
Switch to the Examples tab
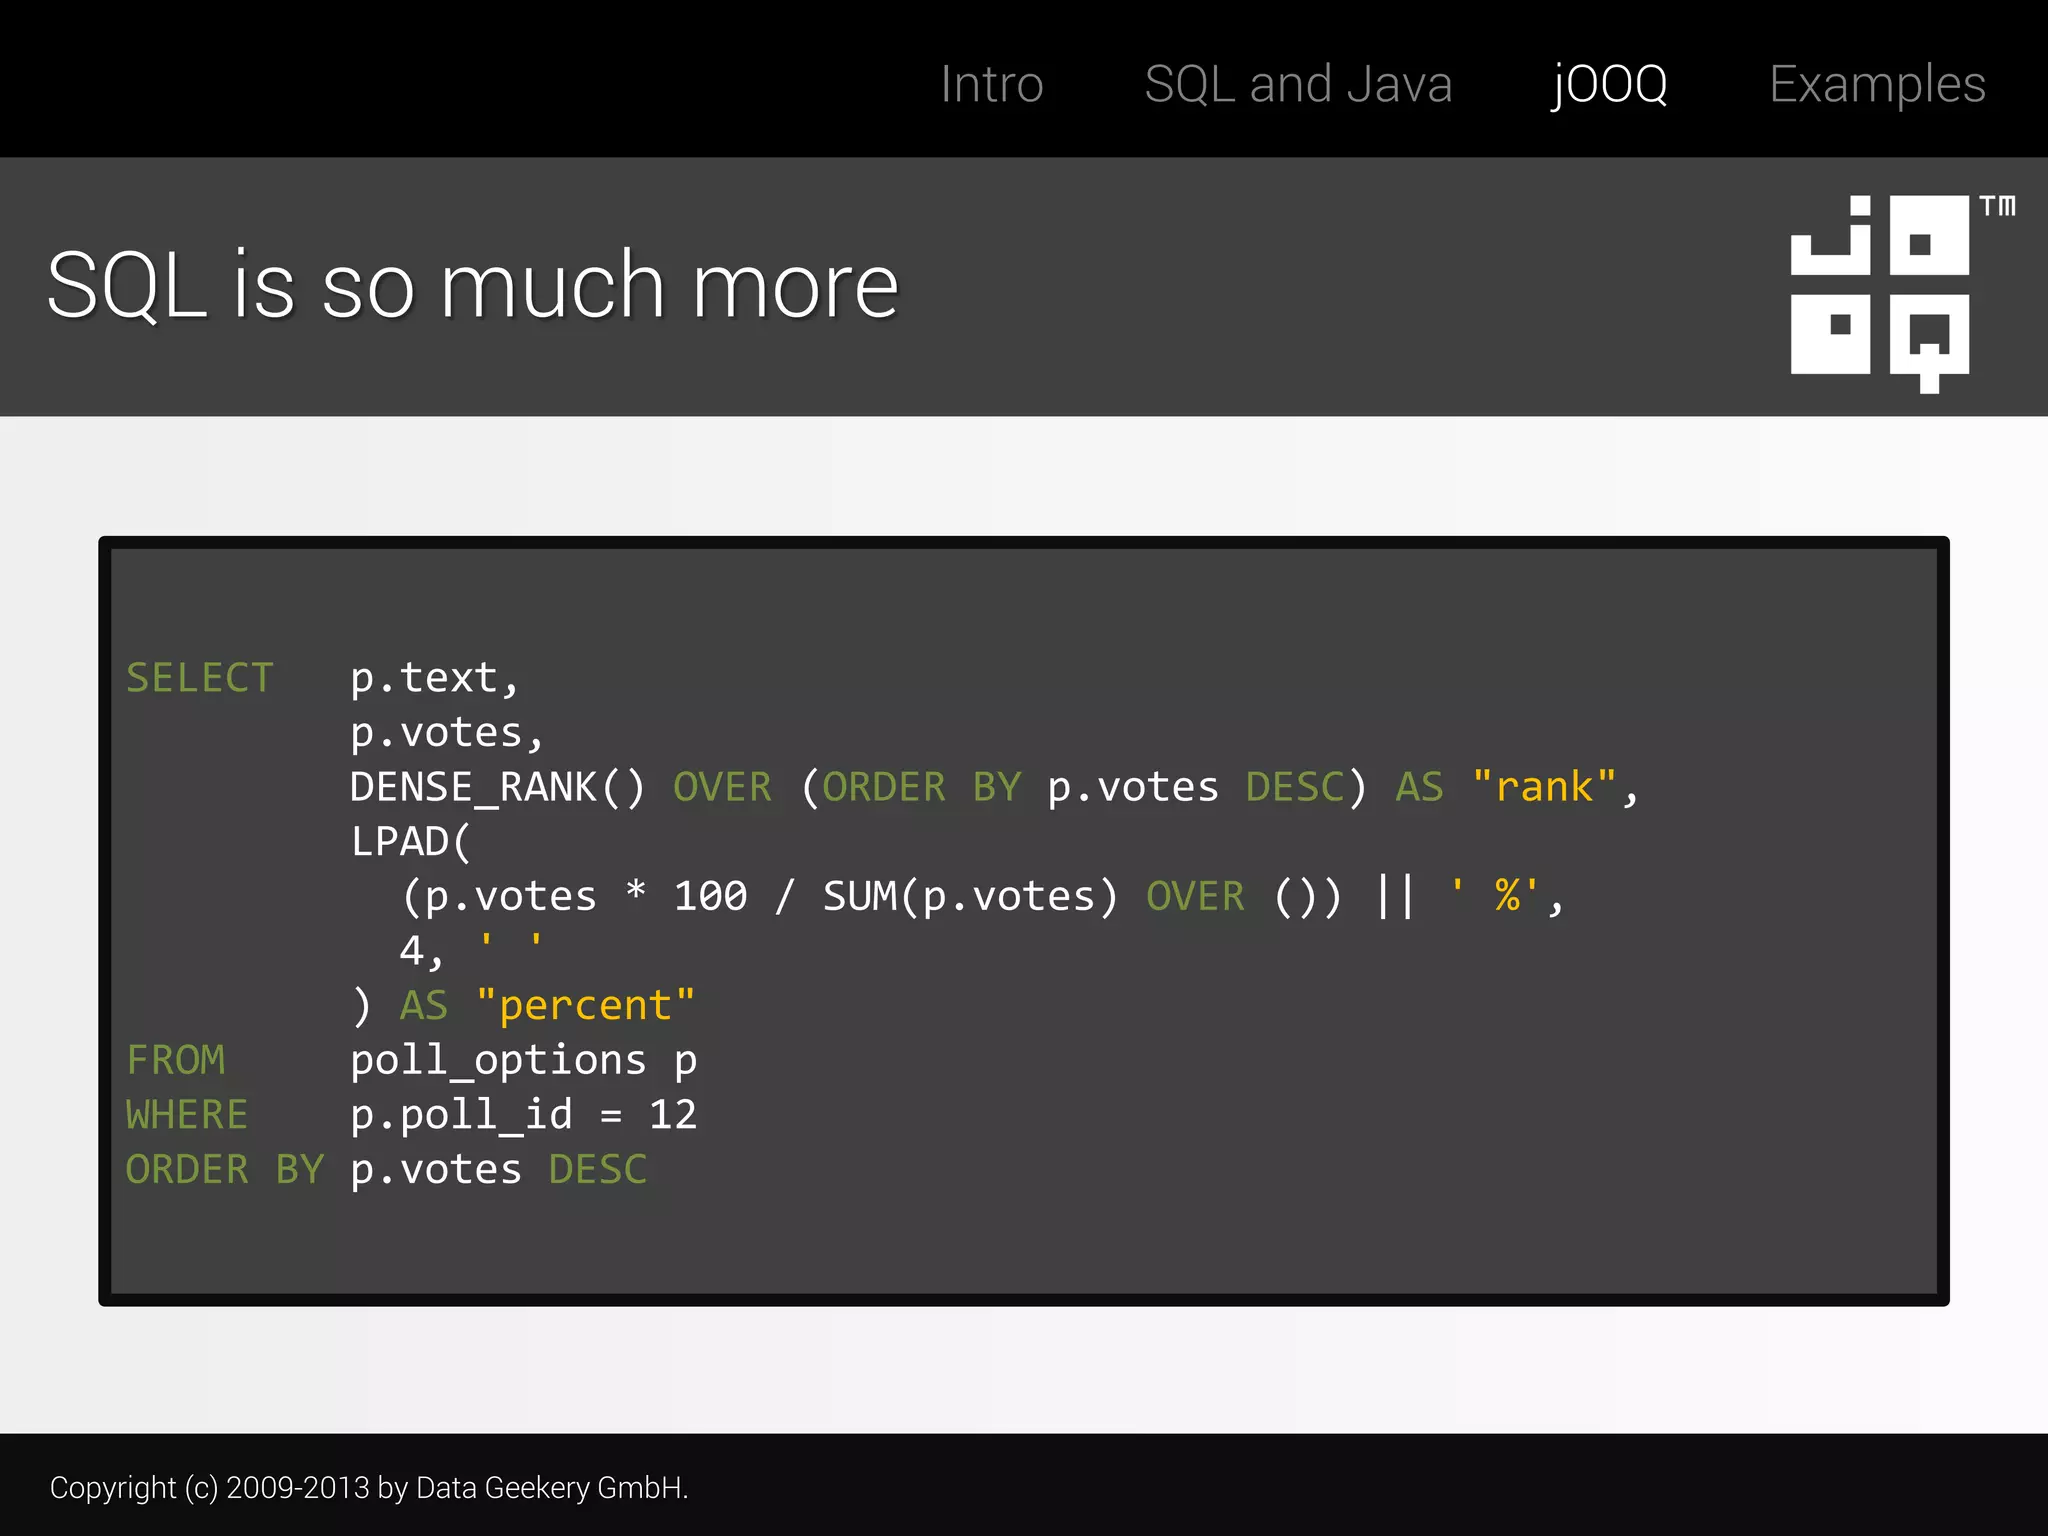pyautogui.click(x=1877, y=85)
